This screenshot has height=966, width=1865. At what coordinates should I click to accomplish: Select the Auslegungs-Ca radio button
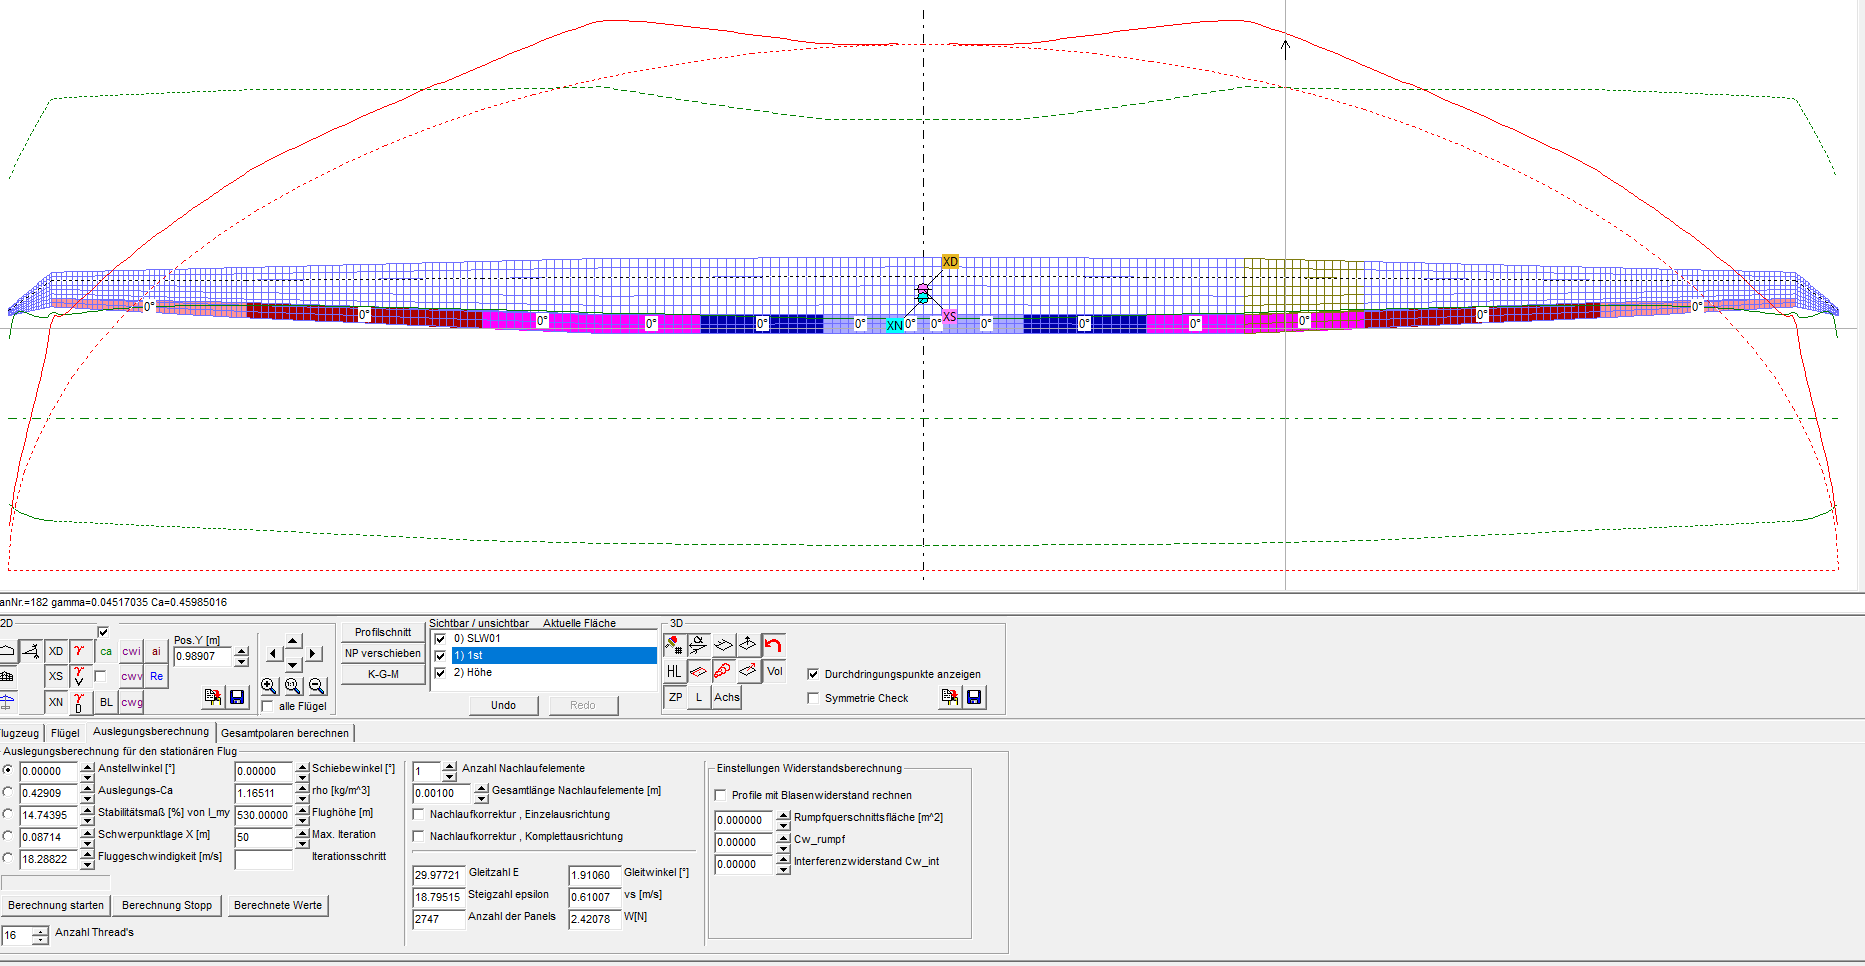8,792
